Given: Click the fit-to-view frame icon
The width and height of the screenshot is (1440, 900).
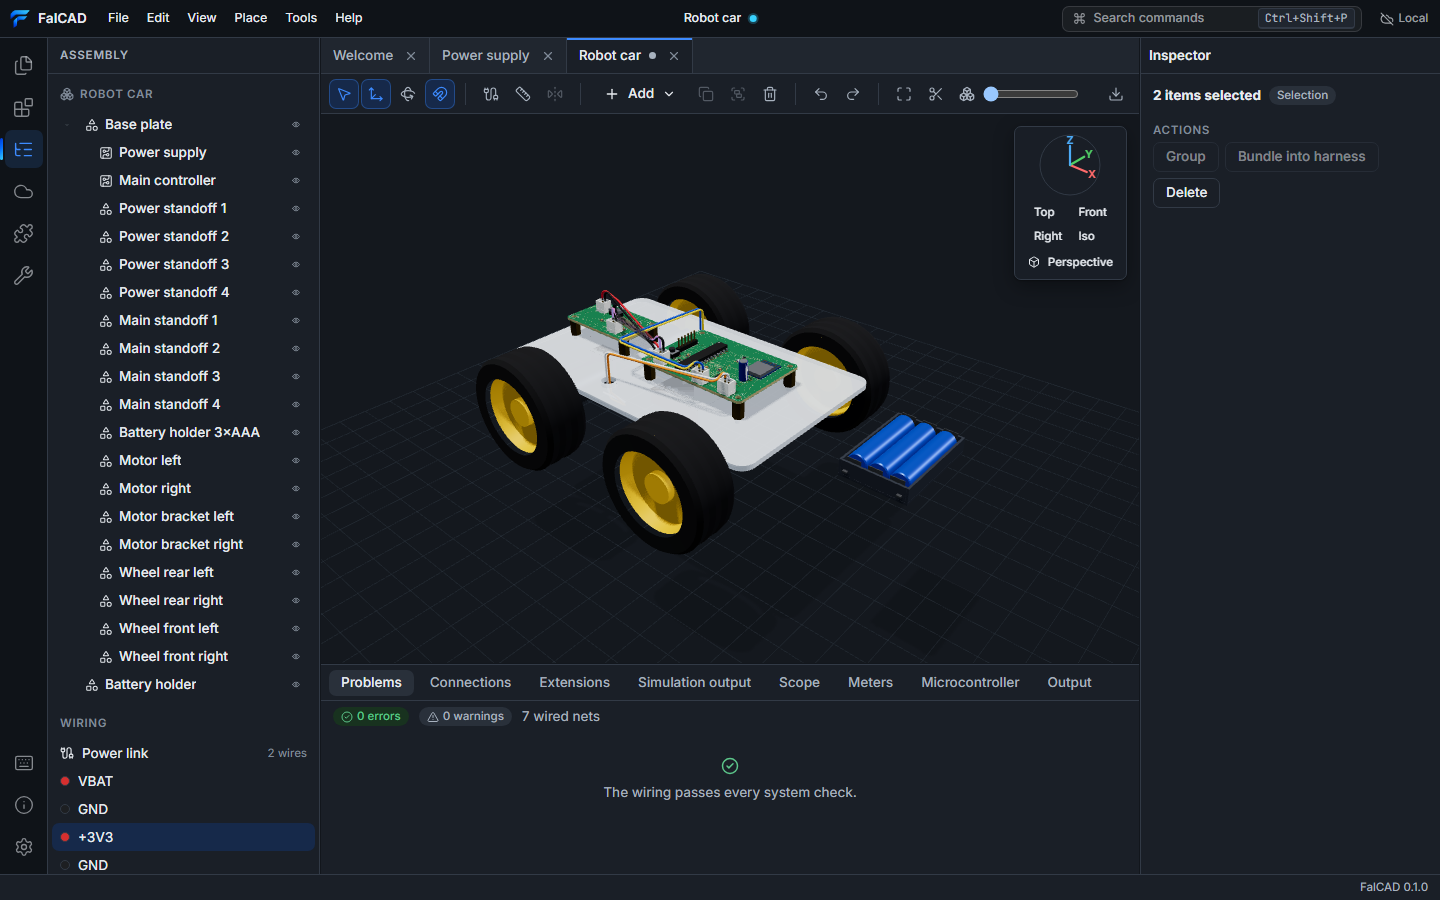Looking at the screenshot, I should tap(904, 94).
